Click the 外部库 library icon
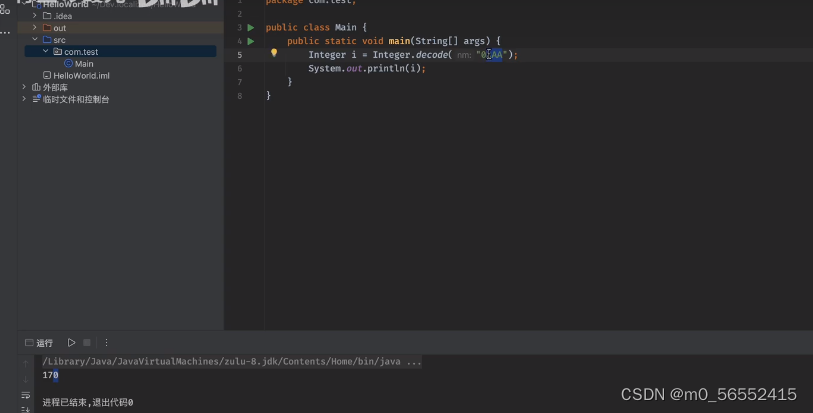The height and width of the screenshot is (413, 813). point(36,87)
